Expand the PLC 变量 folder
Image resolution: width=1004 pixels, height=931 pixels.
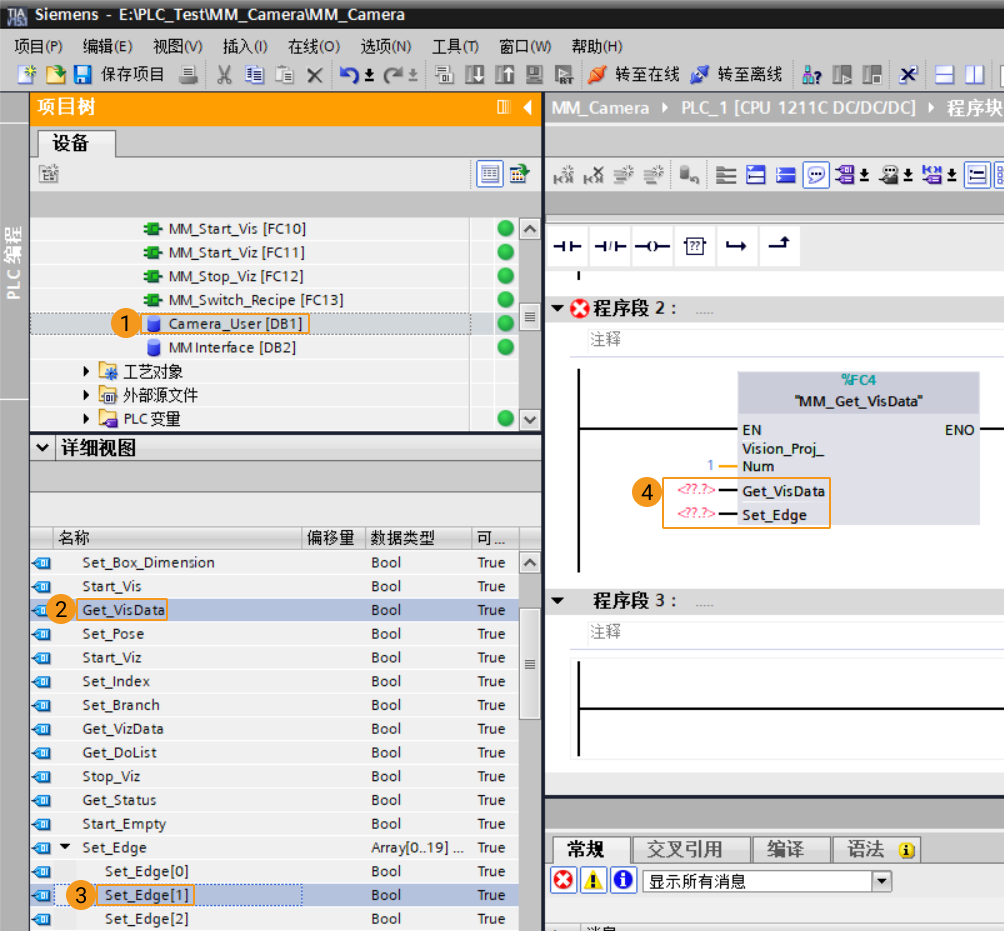[86, 419]
